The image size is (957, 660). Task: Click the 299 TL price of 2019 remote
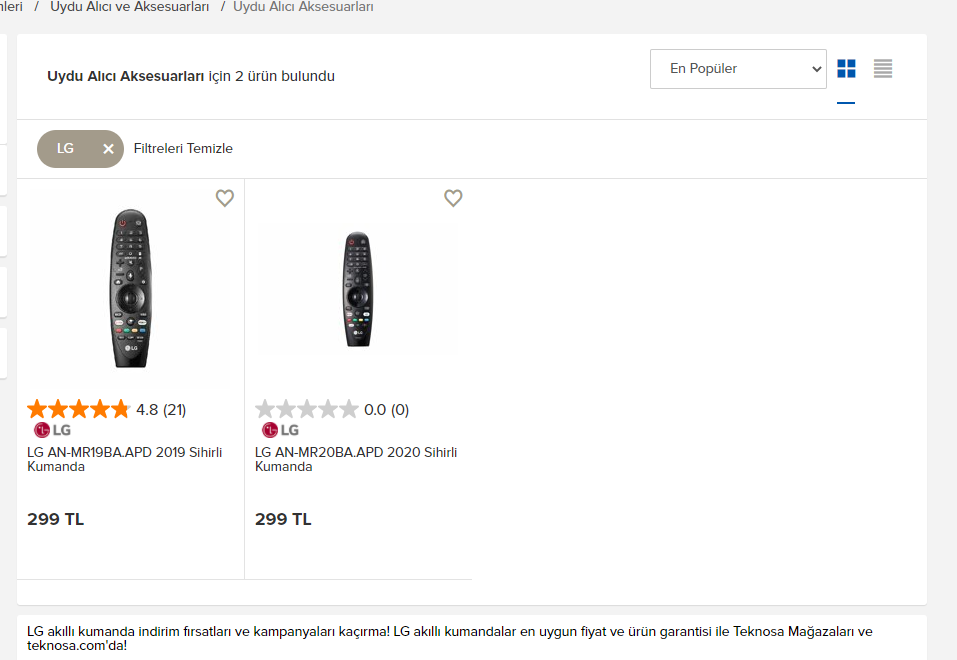coord(56,519)
